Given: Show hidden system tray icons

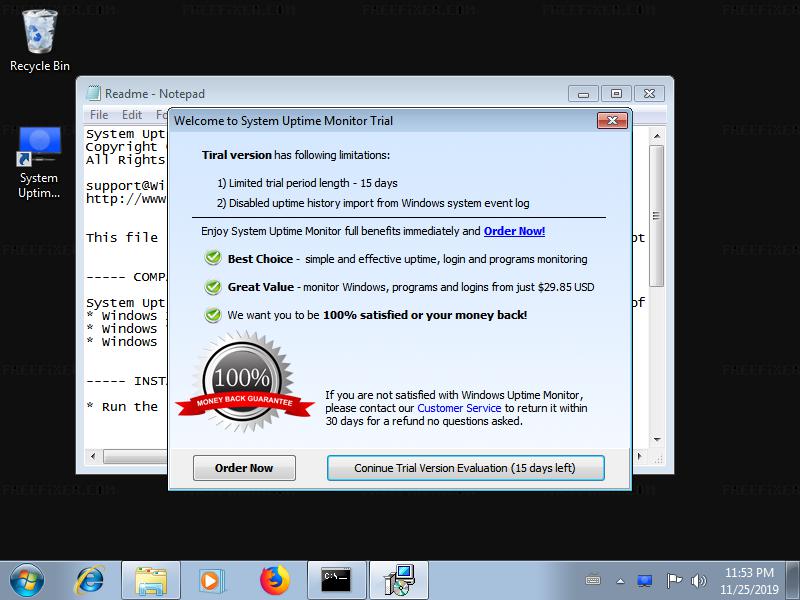Looking at the screenshot, I should tap(620, 581).
